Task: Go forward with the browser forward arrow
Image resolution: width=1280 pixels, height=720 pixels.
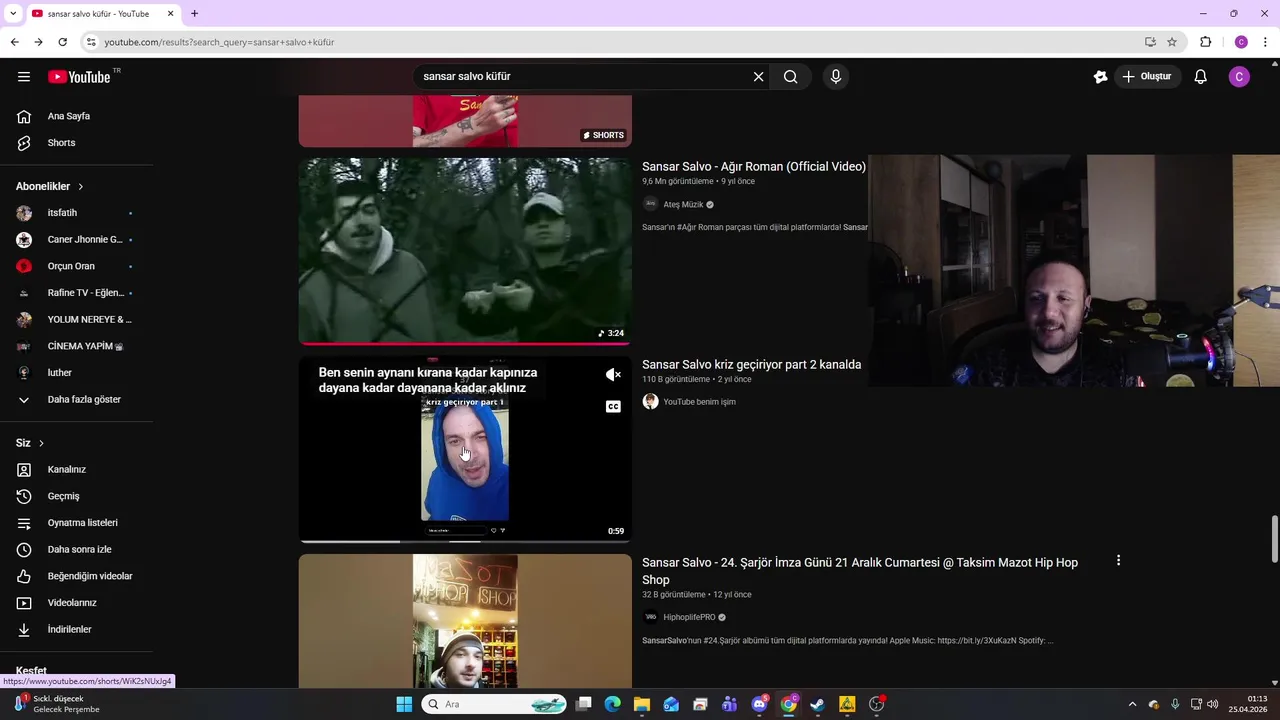Action: (x=38, y=42)
